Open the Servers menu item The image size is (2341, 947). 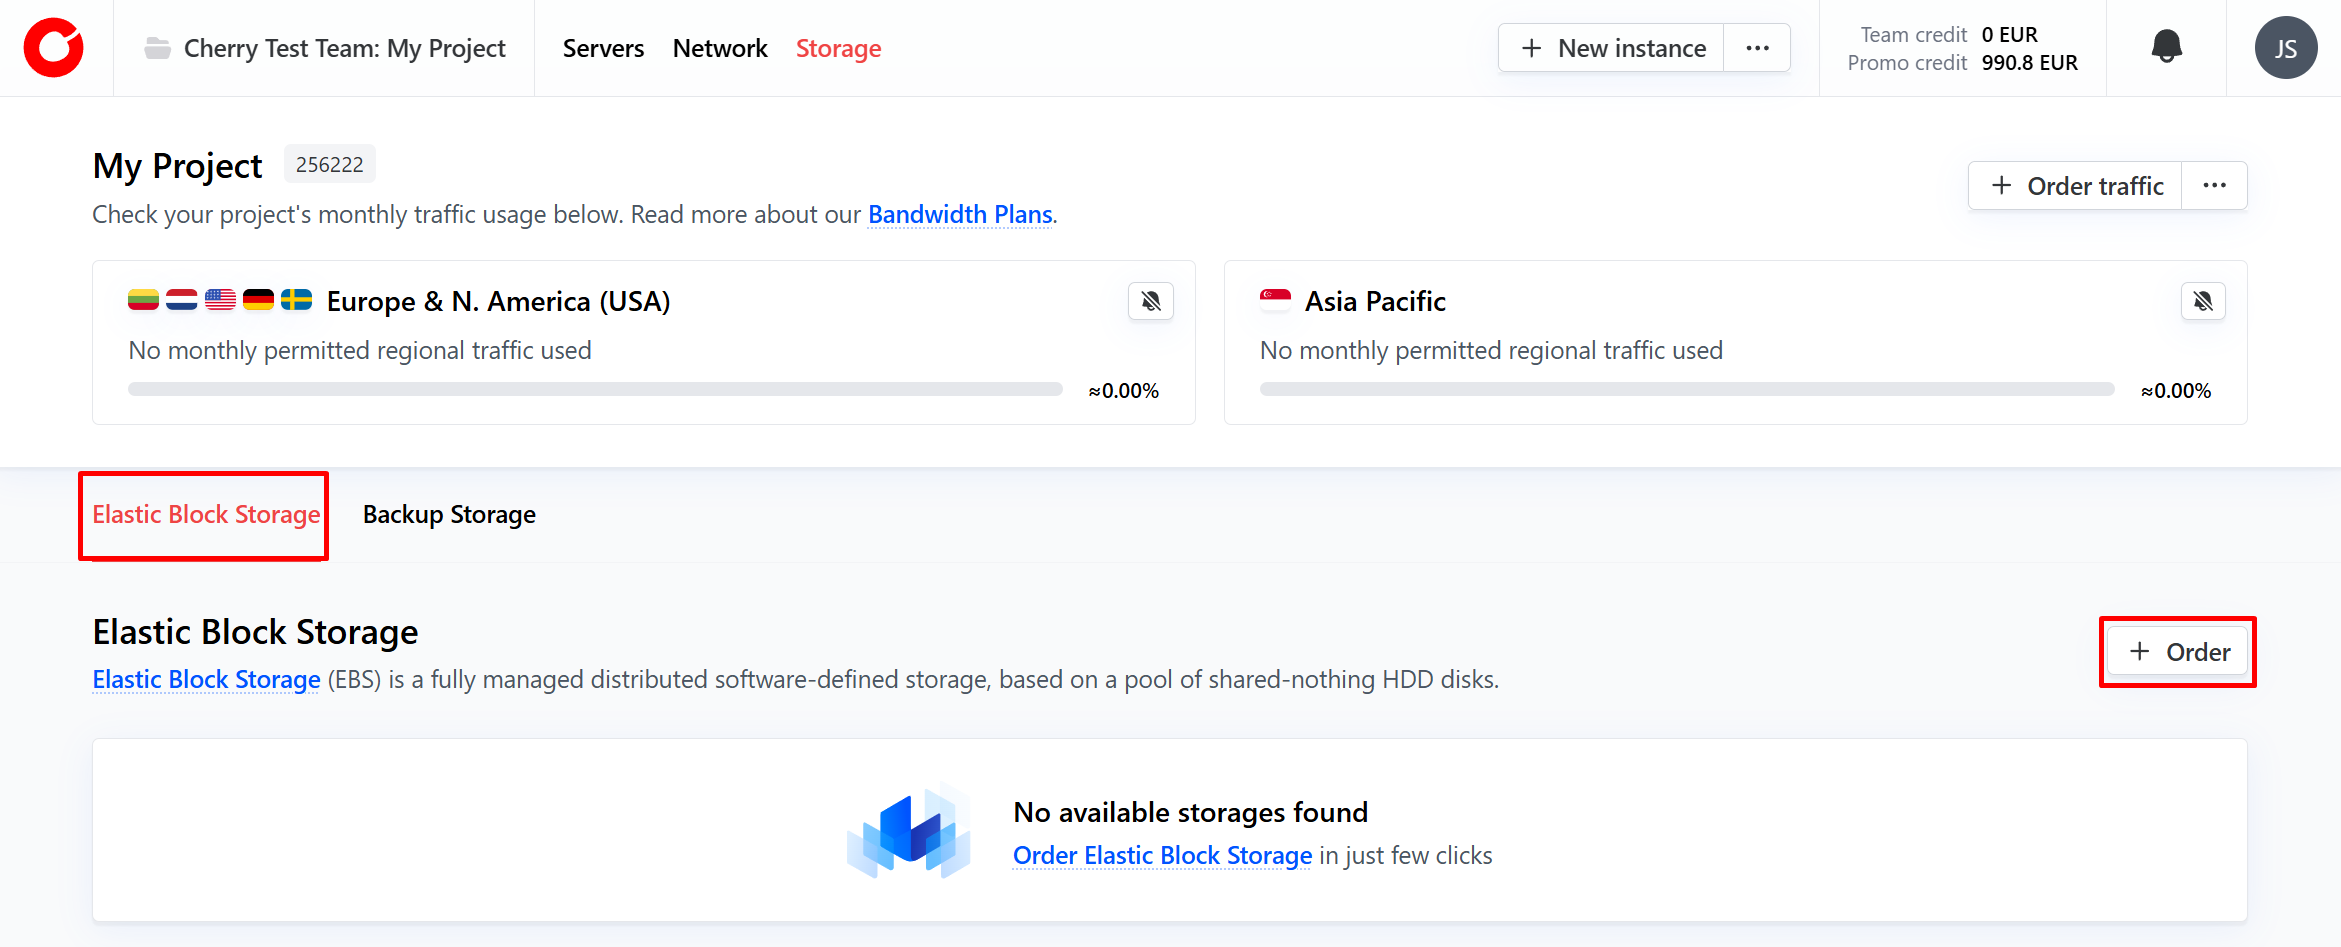point(603,48)
